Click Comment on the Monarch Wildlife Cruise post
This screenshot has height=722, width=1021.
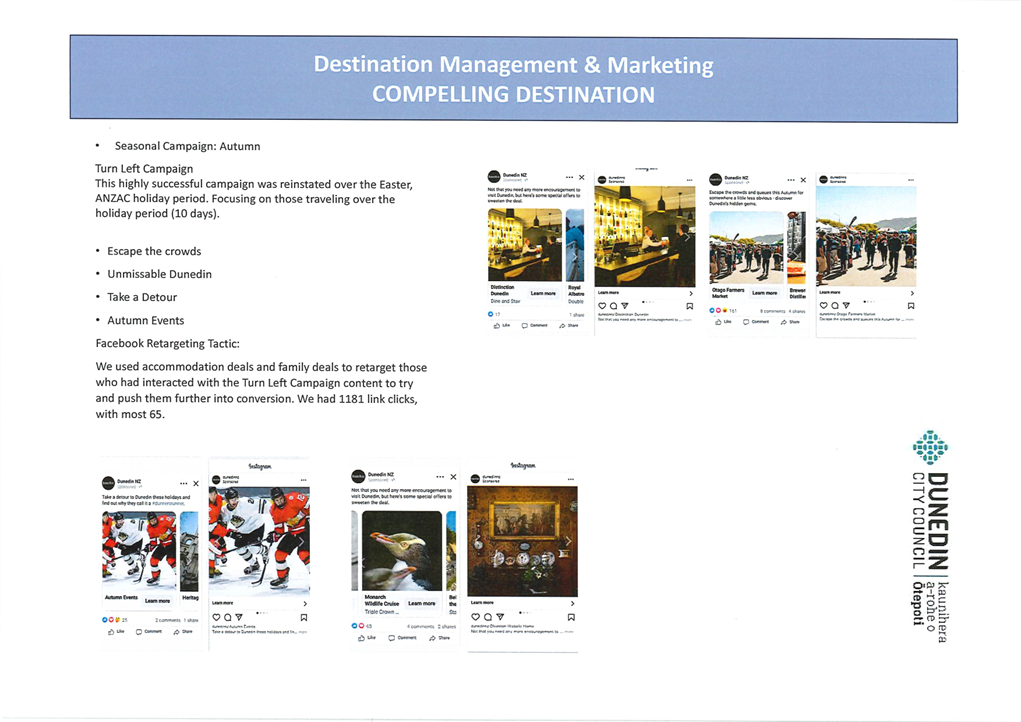(402, 637)
